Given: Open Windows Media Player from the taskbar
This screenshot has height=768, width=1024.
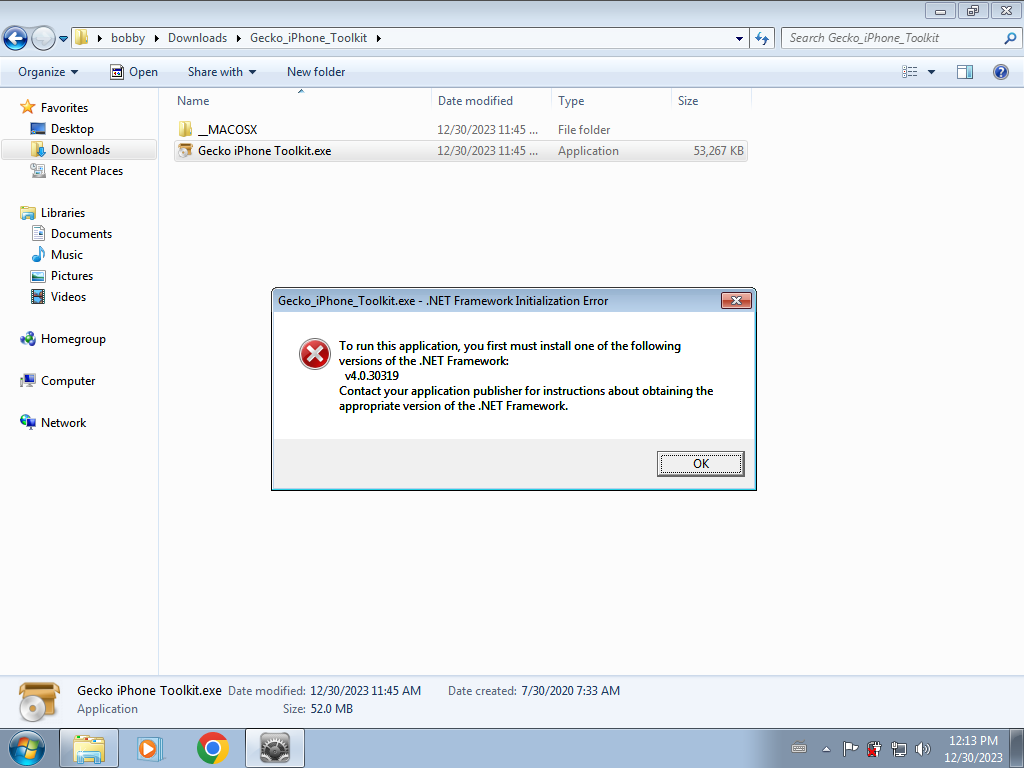Looking at the screenshot, I should pos(150,748).
